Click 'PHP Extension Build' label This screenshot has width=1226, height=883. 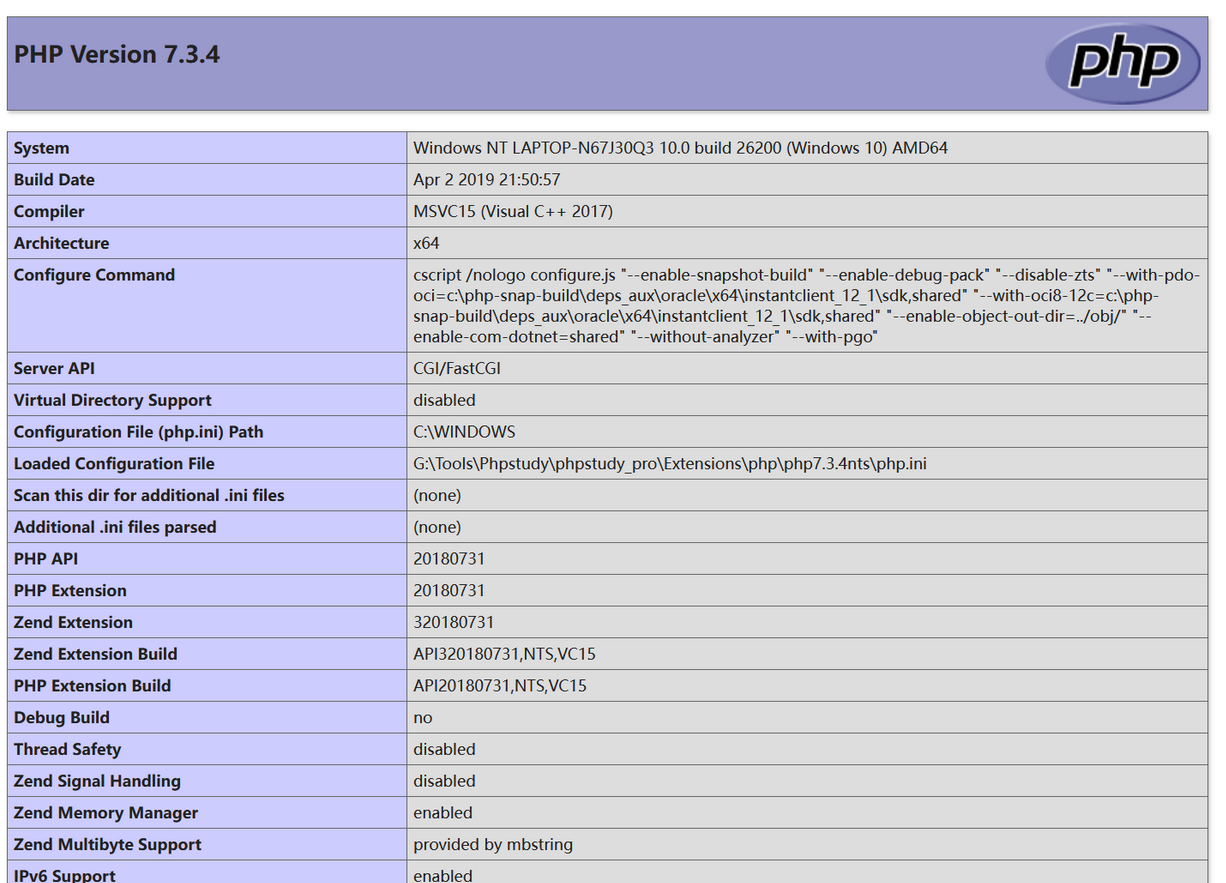coord(92,686)
